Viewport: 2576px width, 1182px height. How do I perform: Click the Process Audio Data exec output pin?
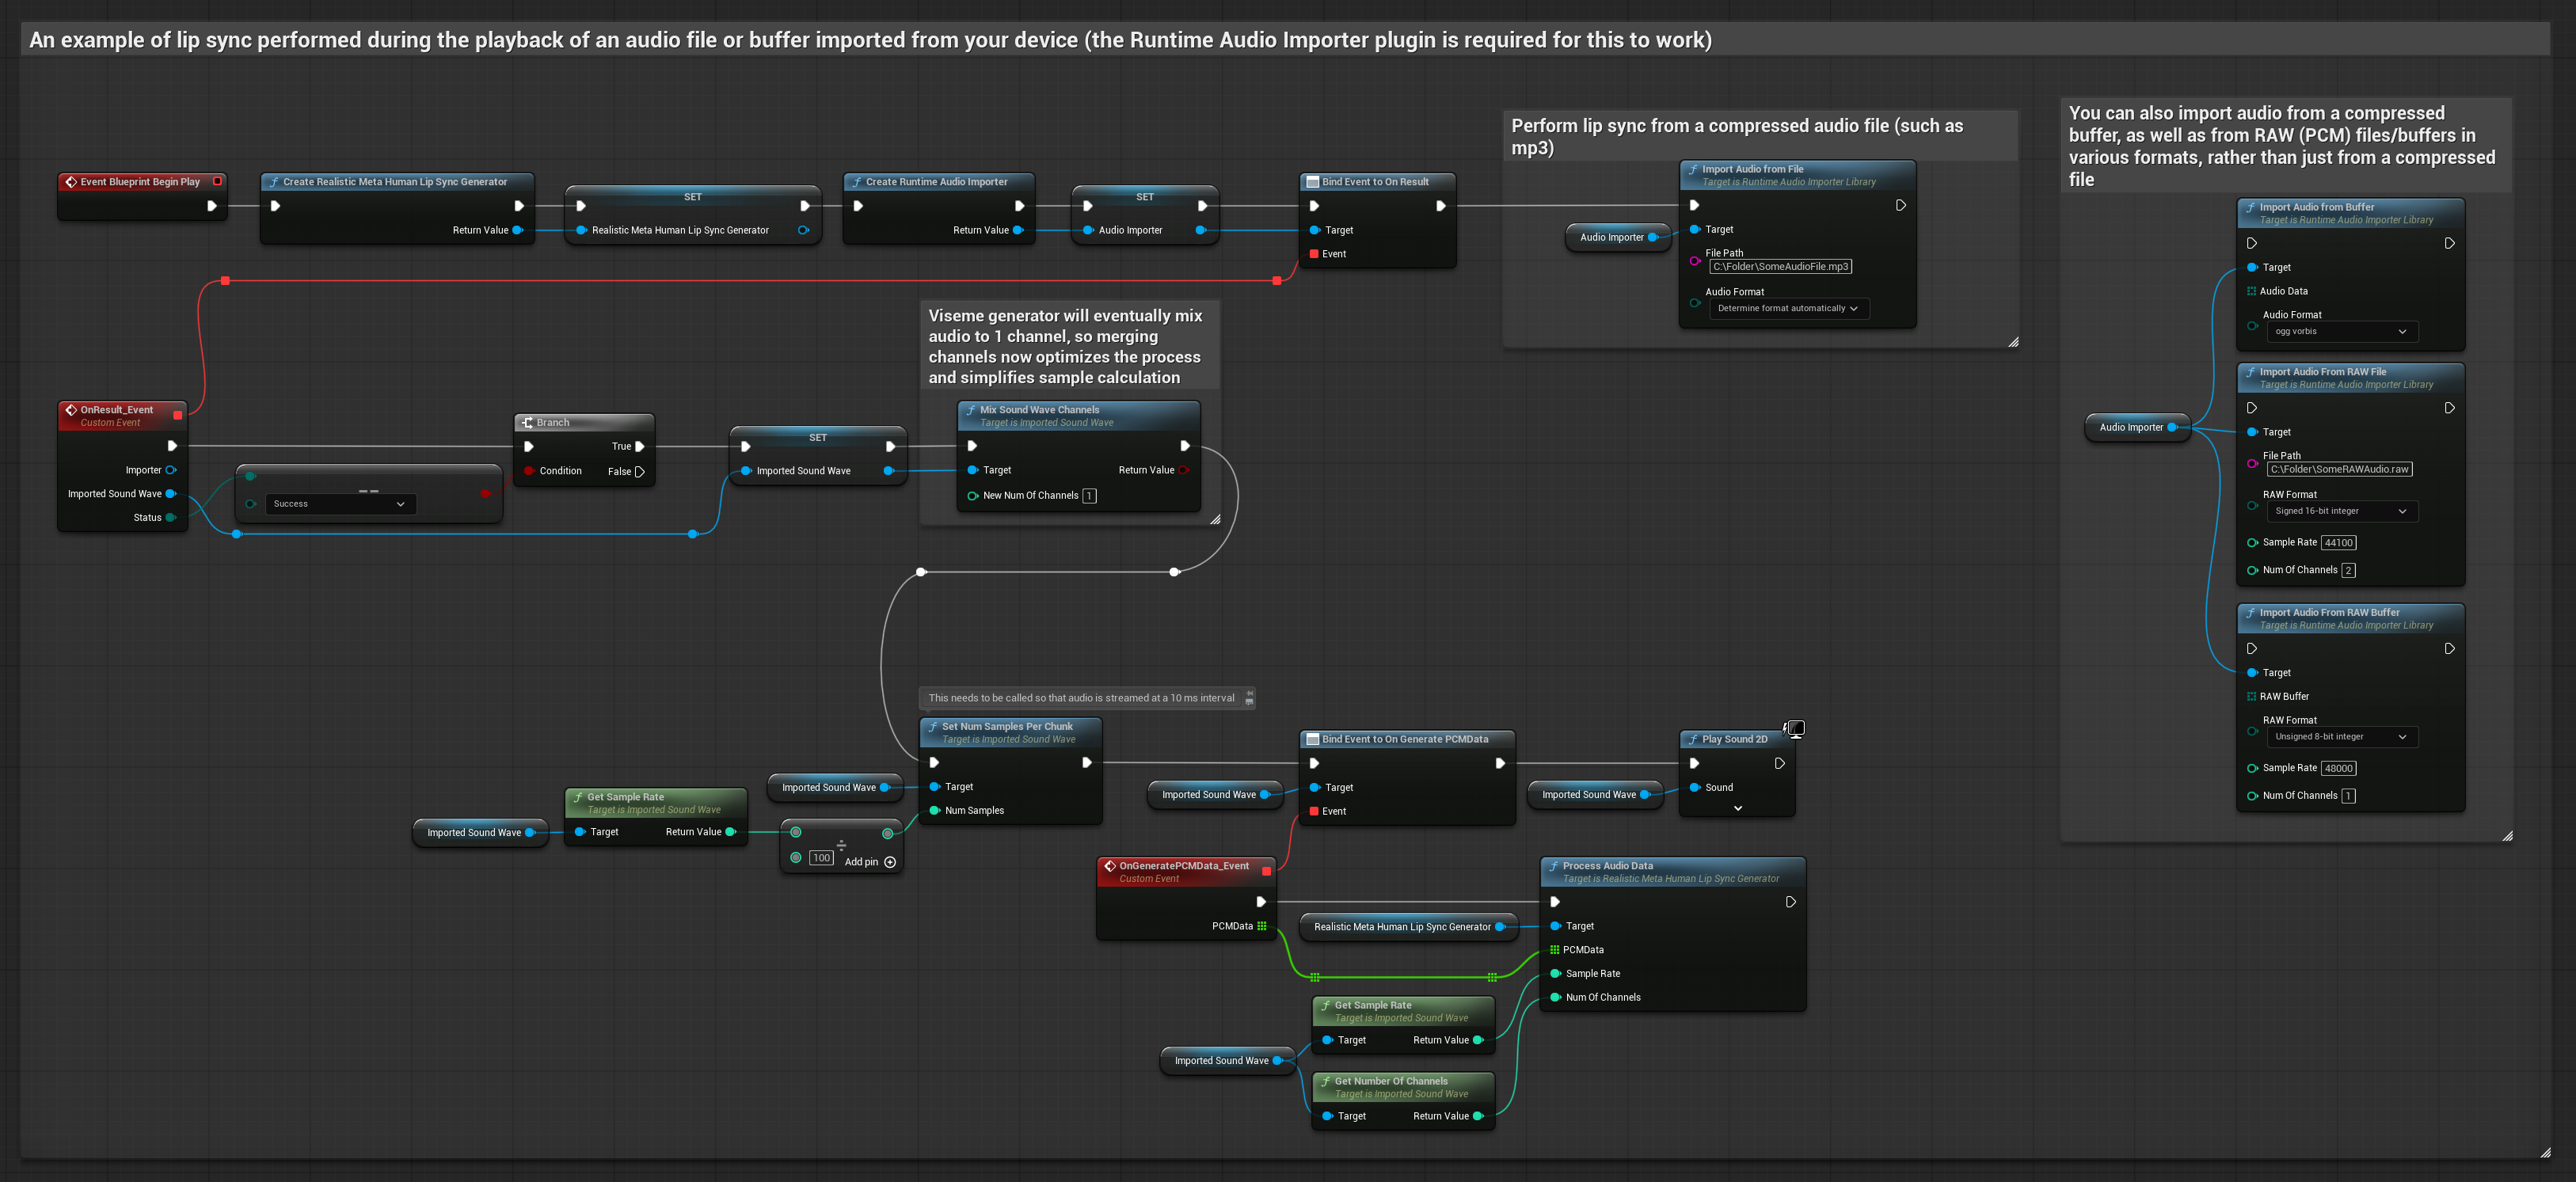tap(1790, 902)
